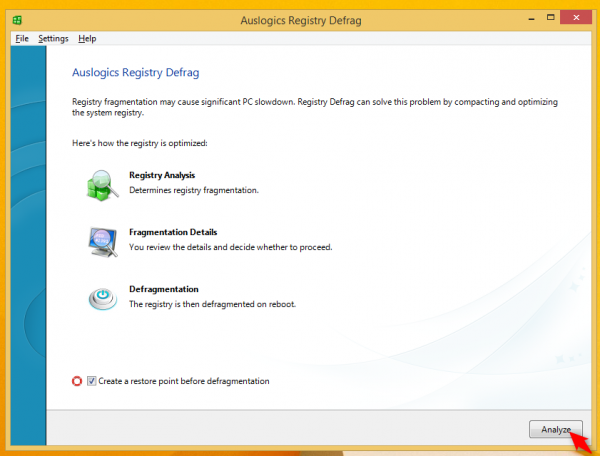Click the Fragmentation Details monitor icon
Screen dimensions: 600x456
coord(103,242)
